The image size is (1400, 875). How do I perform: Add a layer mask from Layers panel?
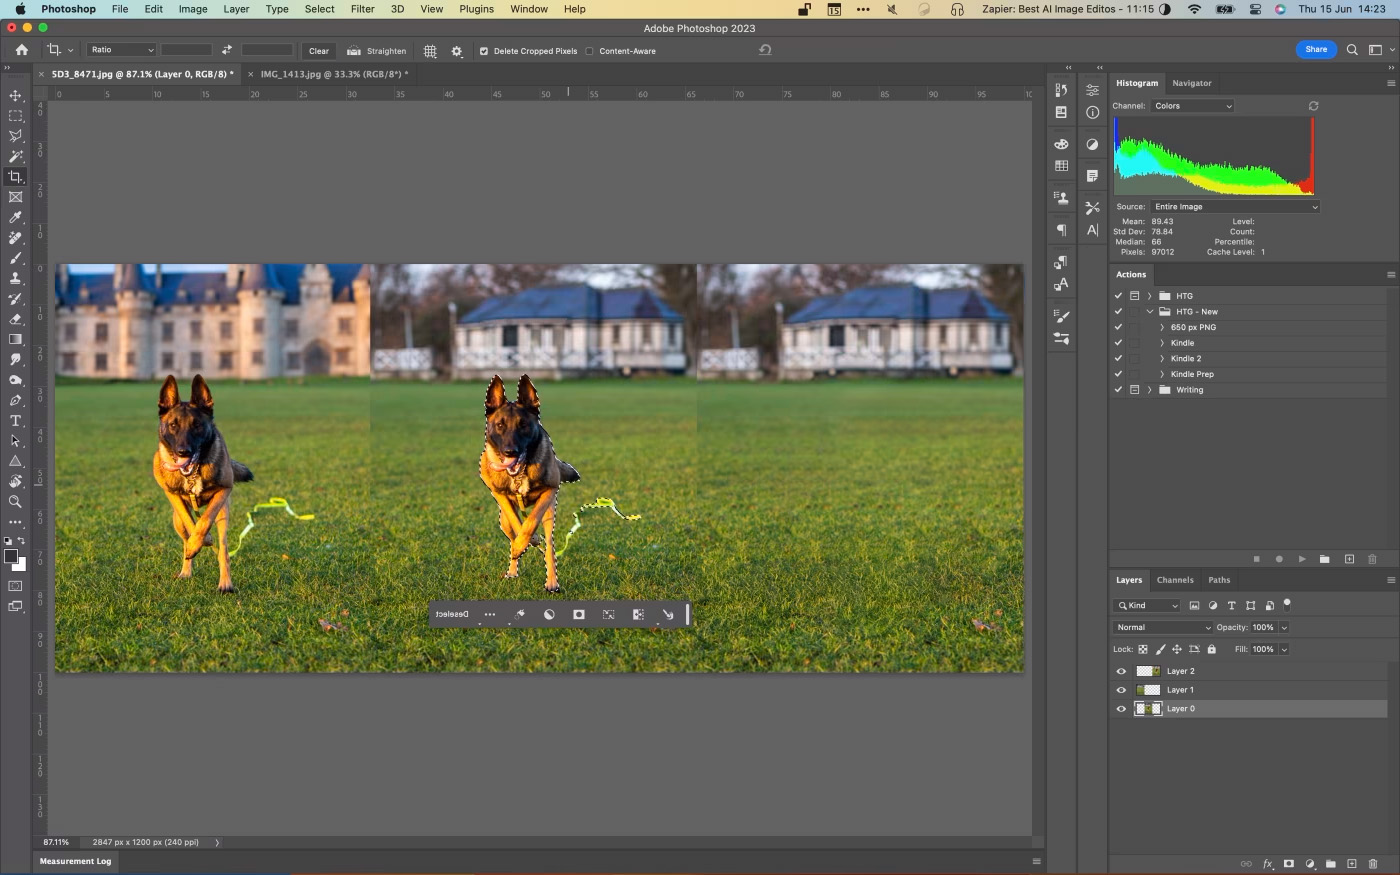click(x=1288, y=864)
